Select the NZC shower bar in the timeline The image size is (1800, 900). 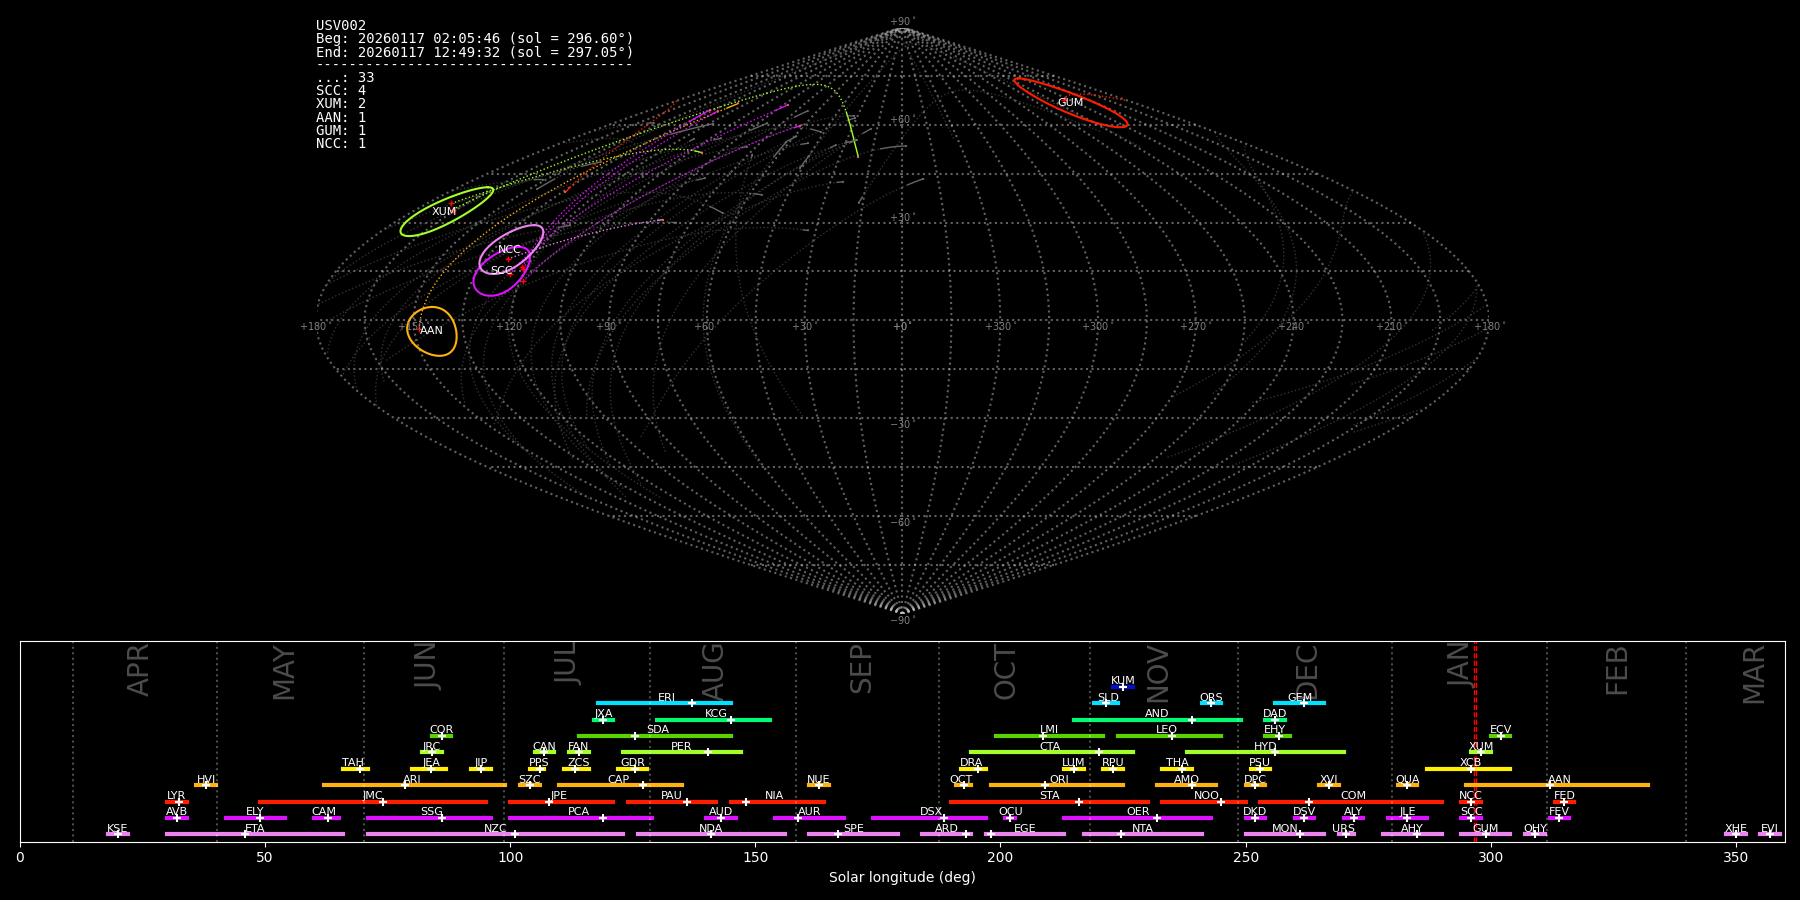point(495,834)
